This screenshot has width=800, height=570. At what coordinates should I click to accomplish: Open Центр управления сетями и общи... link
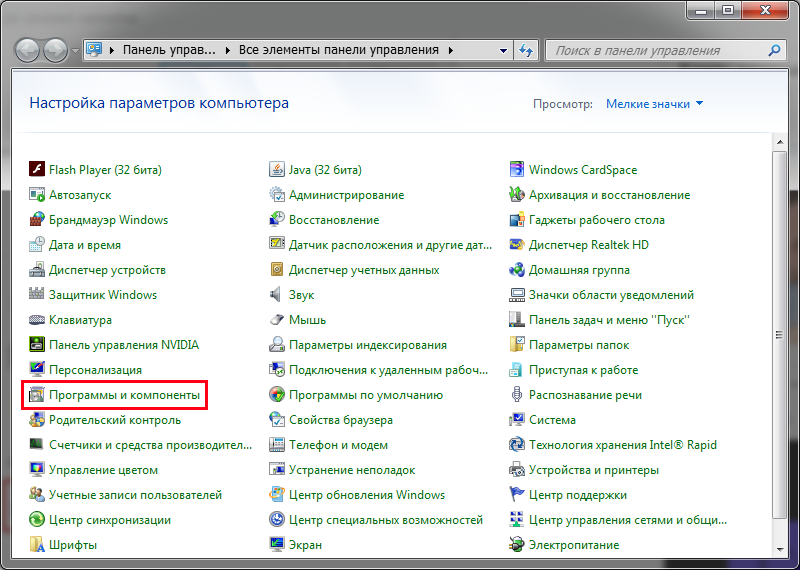click(x=628, y=520)
